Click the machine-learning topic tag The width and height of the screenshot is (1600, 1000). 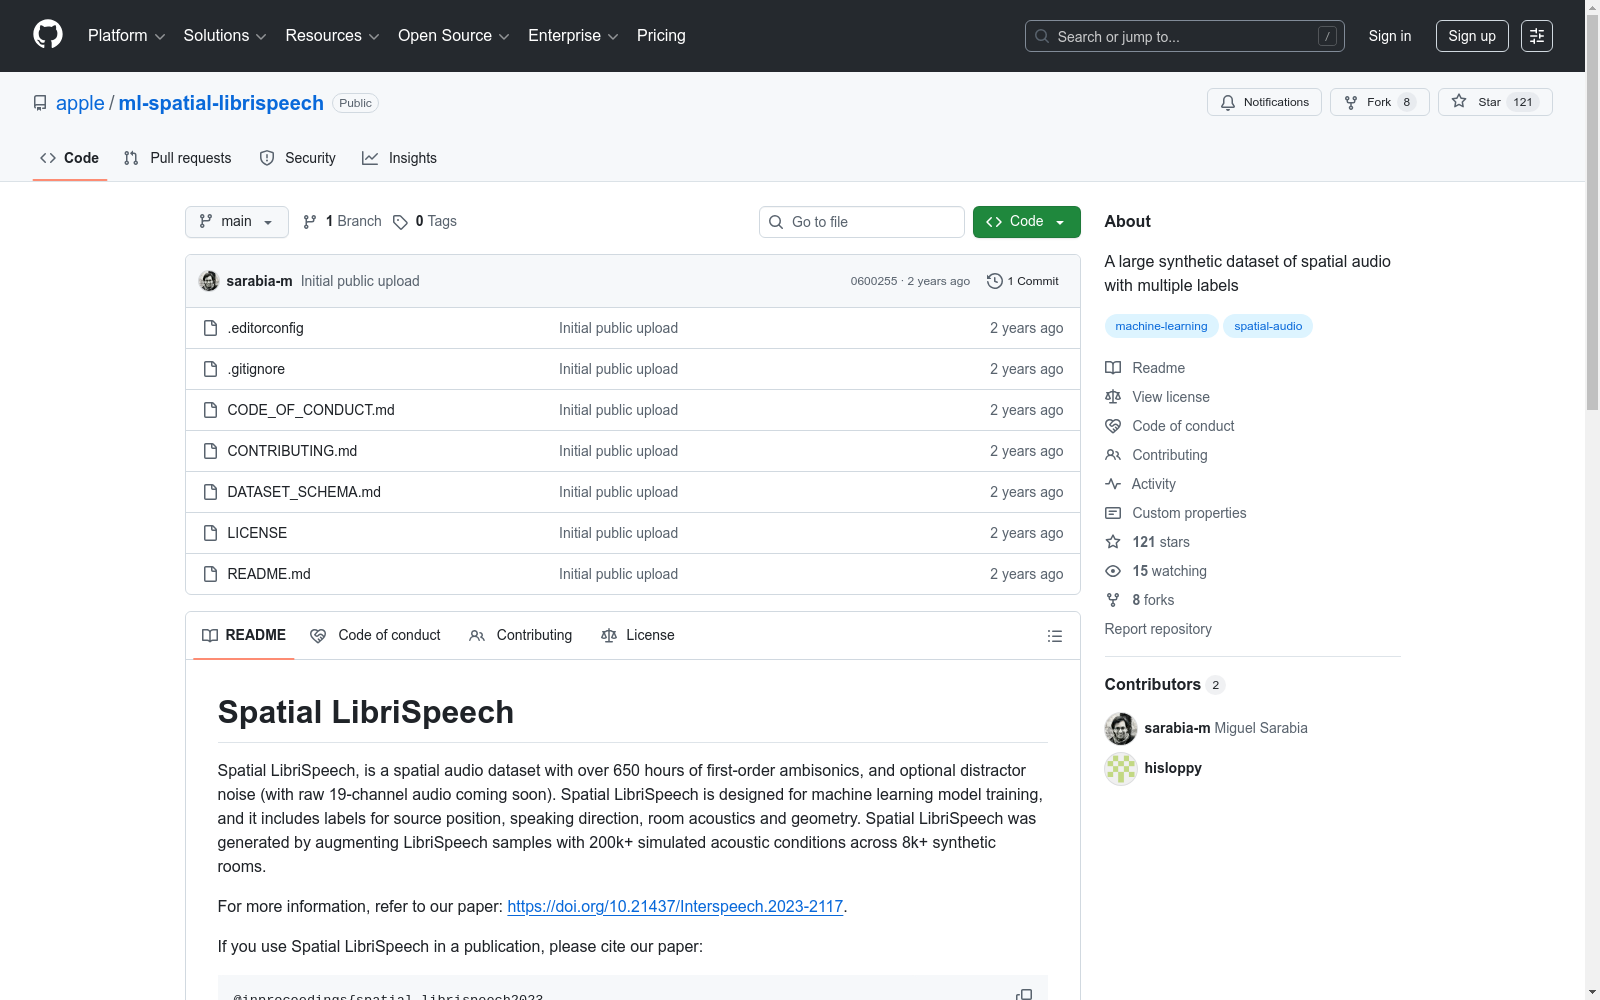click(x=1161, y=326)
